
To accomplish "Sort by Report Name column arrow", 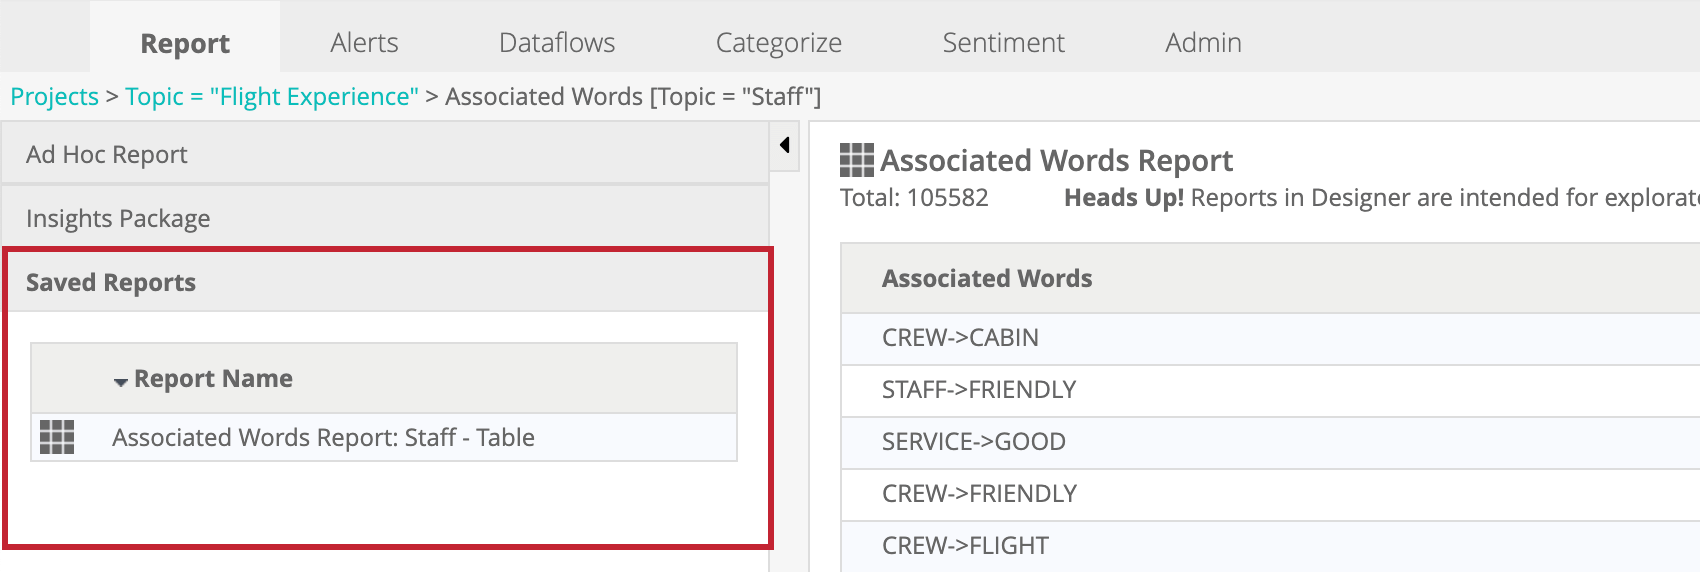I will [x=121, y=381].
